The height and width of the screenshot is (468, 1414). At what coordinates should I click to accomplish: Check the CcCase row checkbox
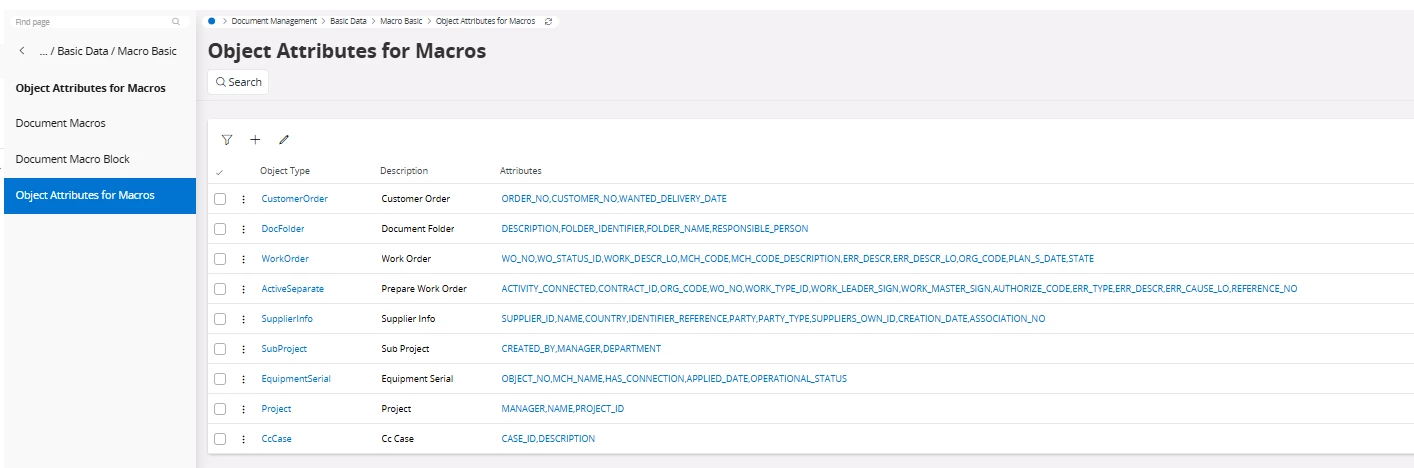tap(220, 439)
